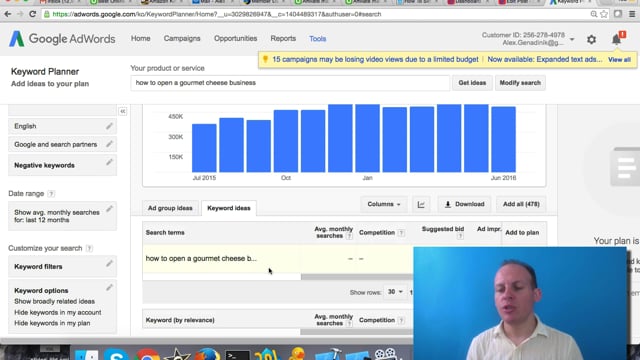Go back using the browser back arrow
The width and height of the screenshot is (640, 360).
point(8,14)
